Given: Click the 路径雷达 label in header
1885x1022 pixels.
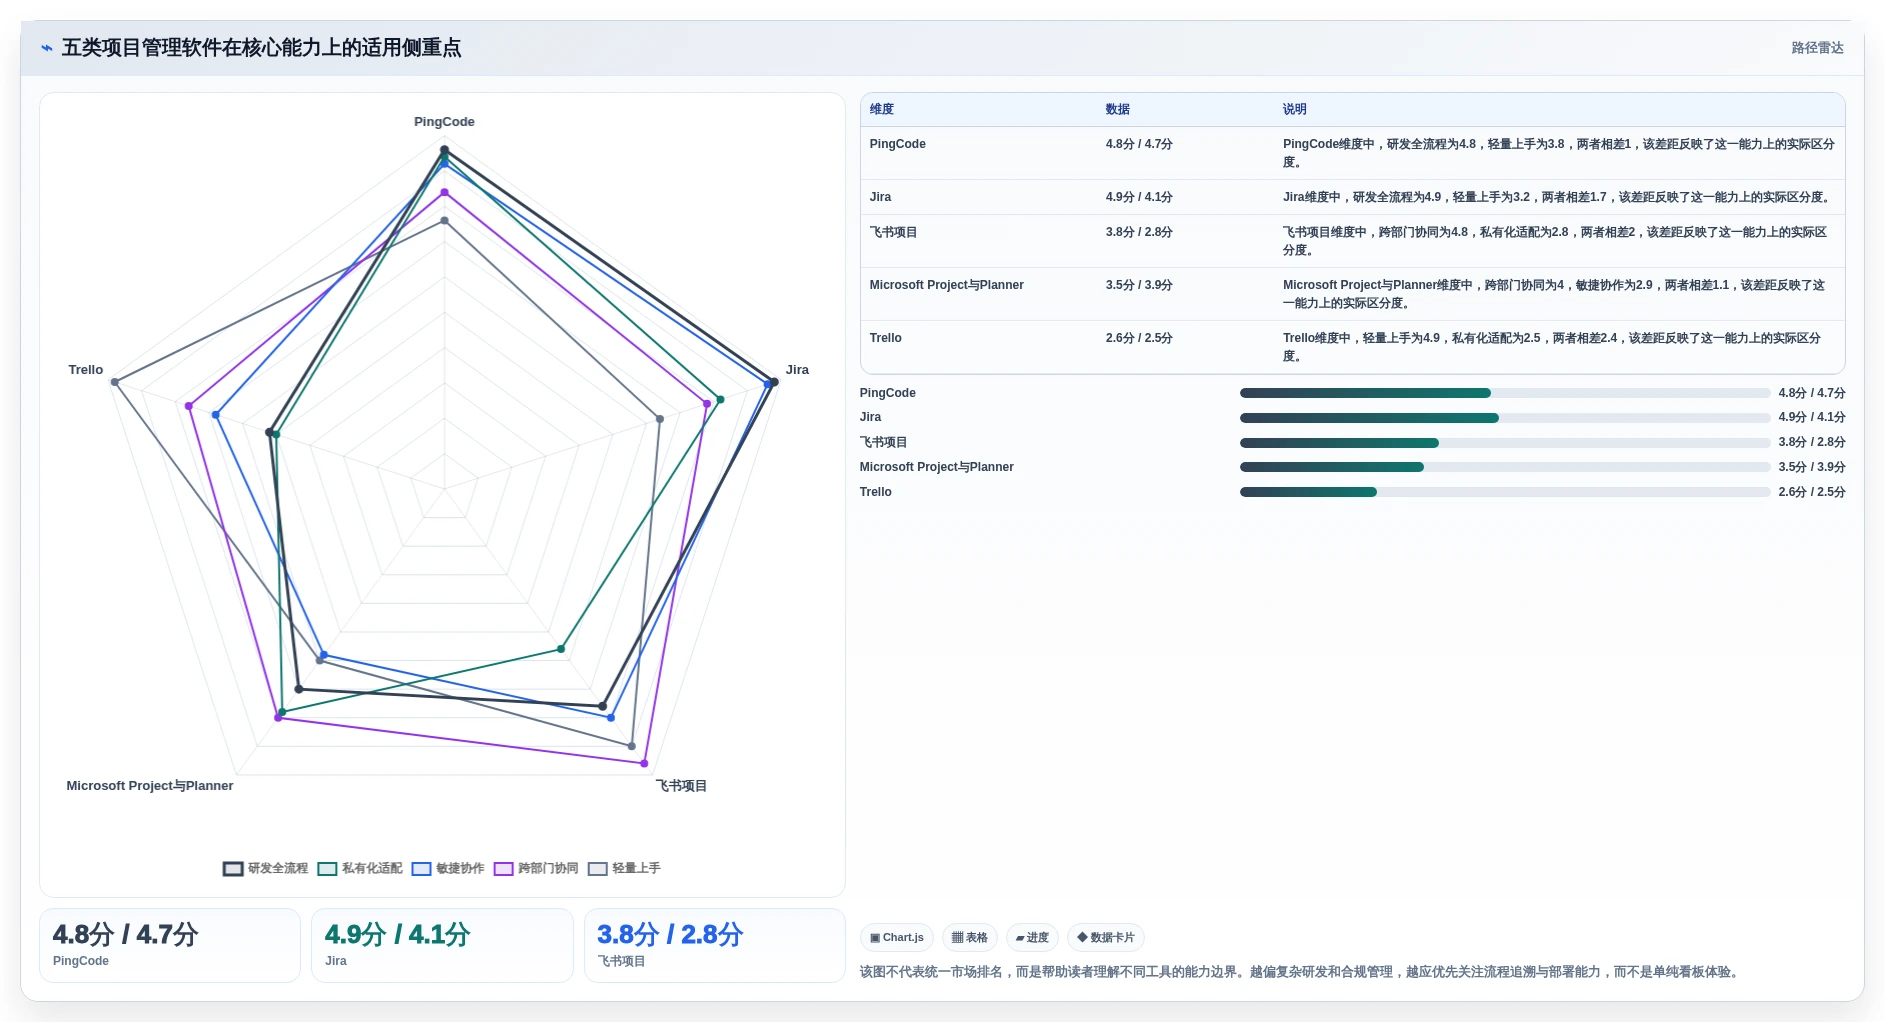Looking at the screenshot, I should (x=1817, y=48).
